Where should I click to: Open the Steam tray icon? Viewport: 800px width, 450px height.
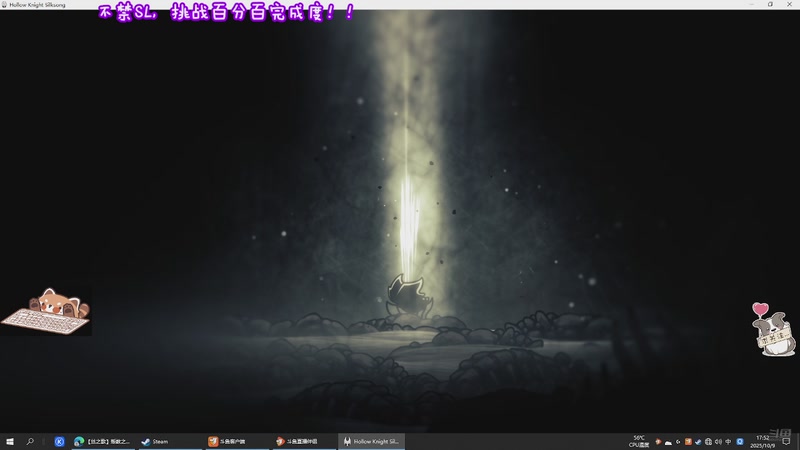point(698,442)
